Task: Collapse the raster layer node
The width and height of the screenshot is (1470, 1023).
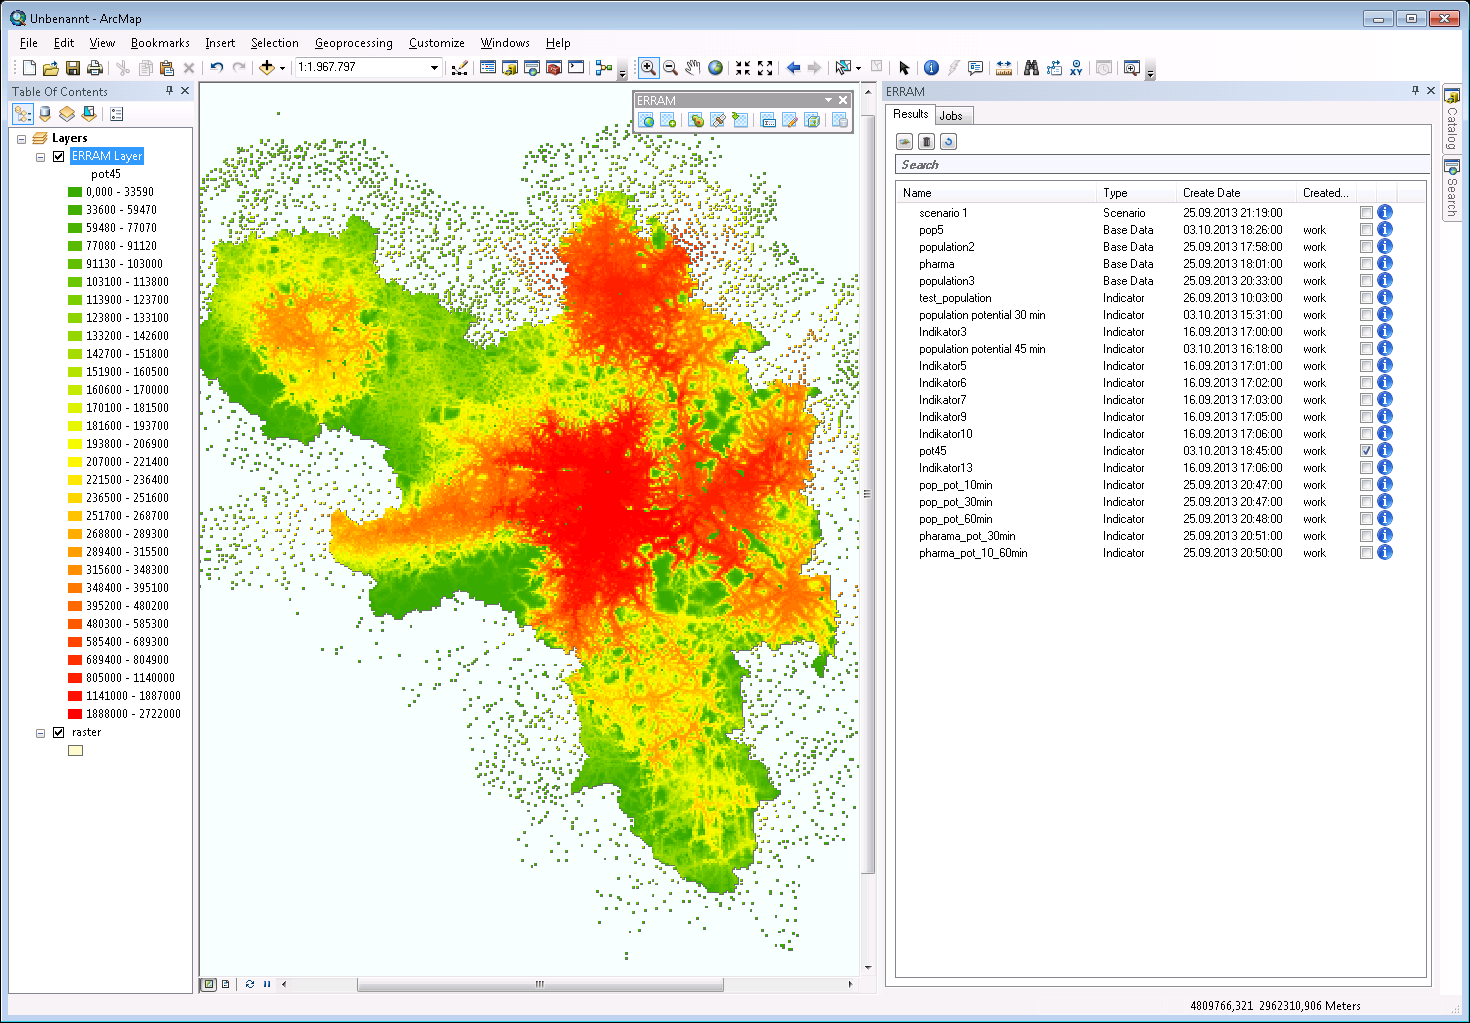Action: [40, 733]
